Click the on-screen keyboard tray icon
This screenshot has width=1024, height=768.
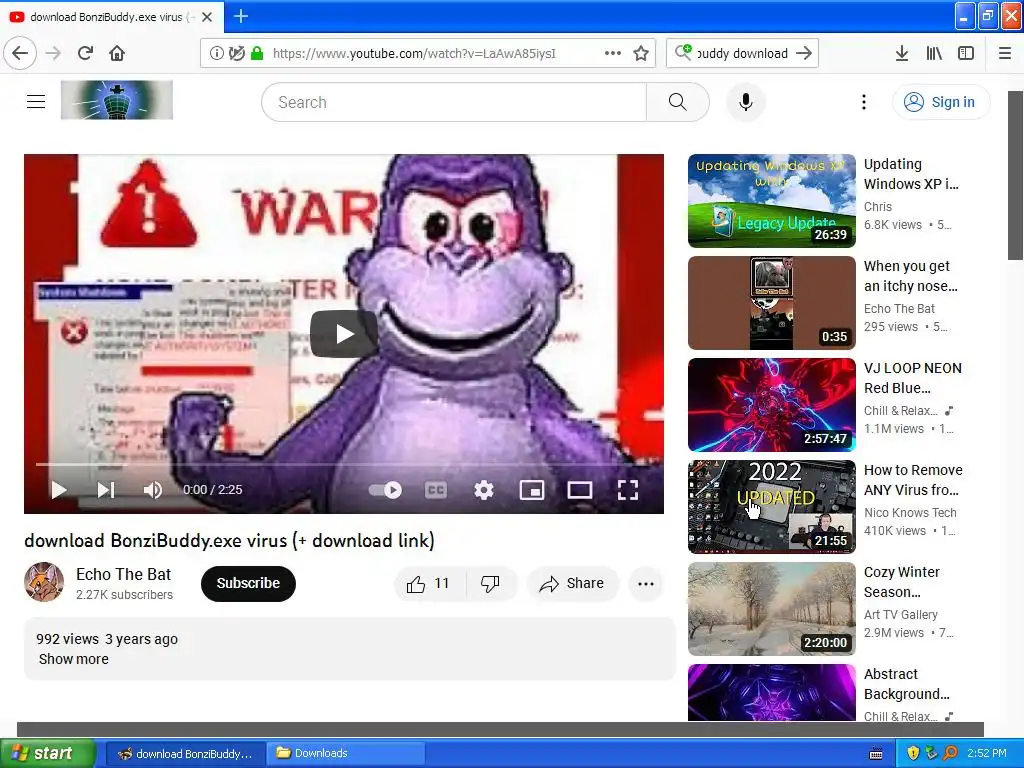(876, 754)
